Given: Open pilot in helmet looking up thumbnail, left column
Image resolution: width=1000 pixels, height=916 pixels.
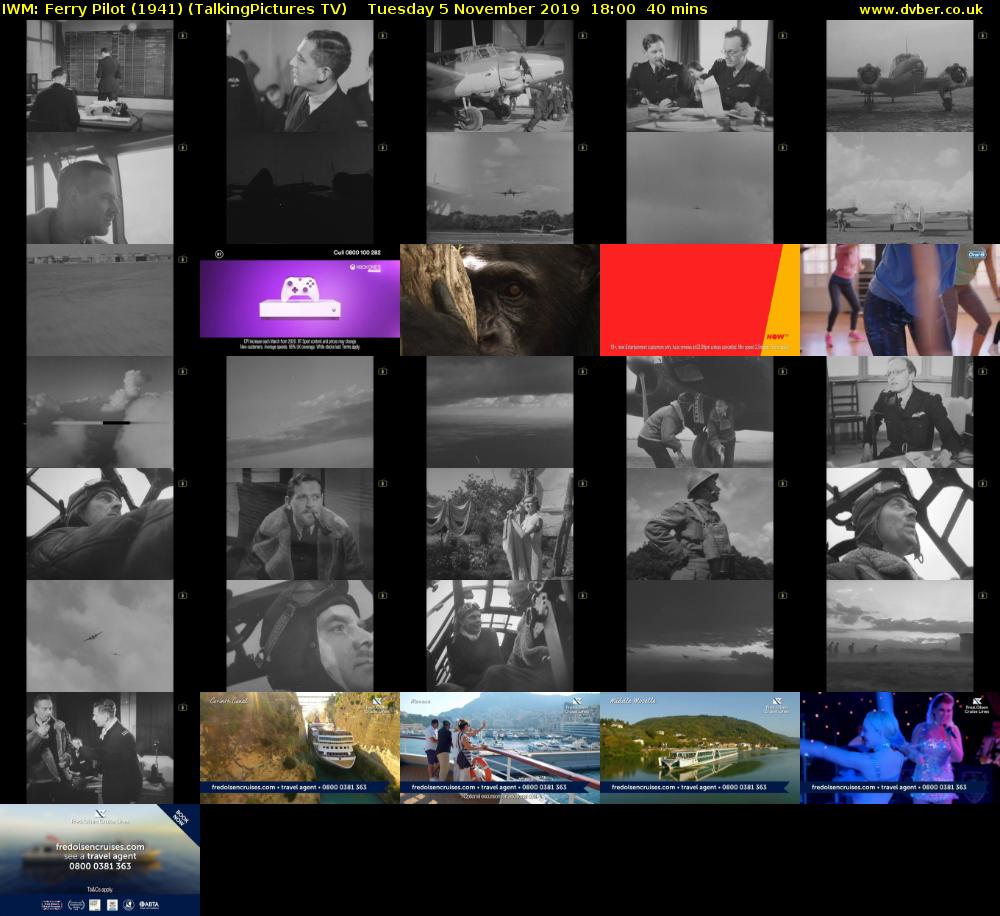Looking at the screenshot, I should click(x=99, y=524).
